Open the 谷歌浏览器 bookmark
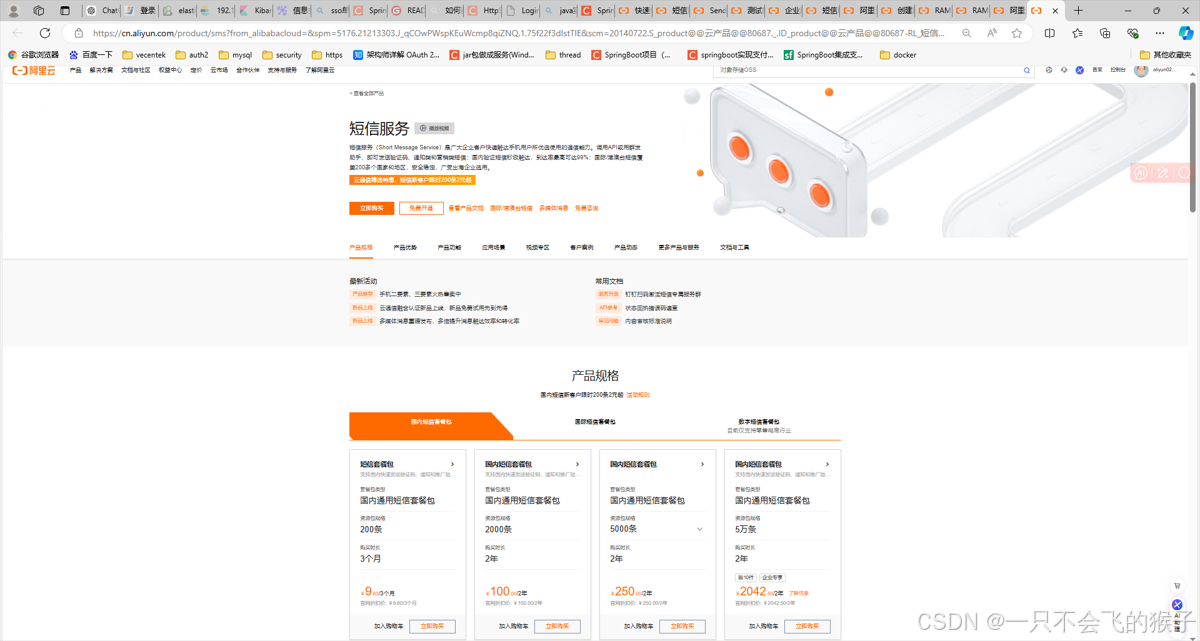The image size is (1200, 641). (x=33, y=55)
